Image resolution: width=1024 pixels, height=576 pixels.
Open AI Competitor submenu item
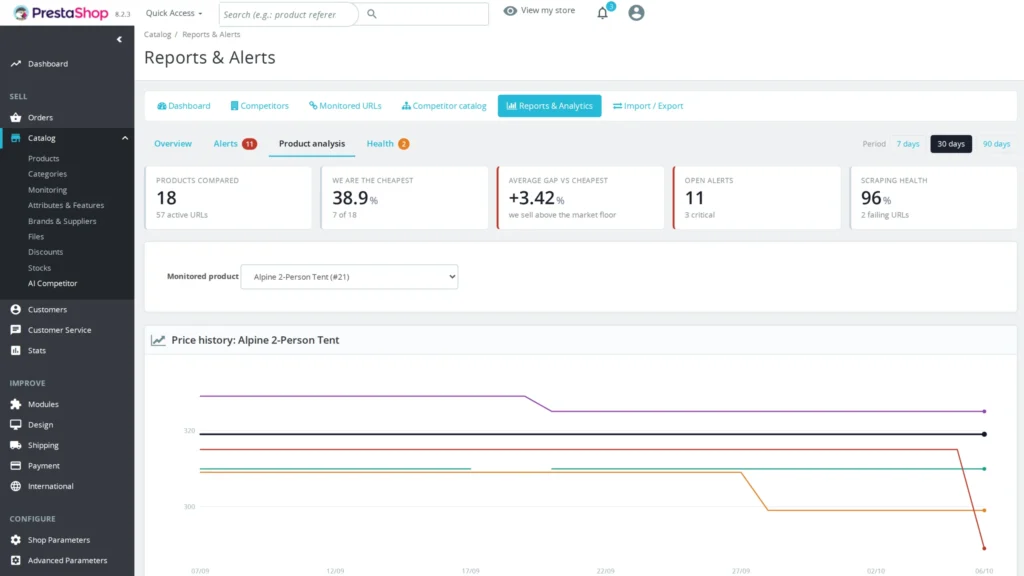[x=53, y=283]
